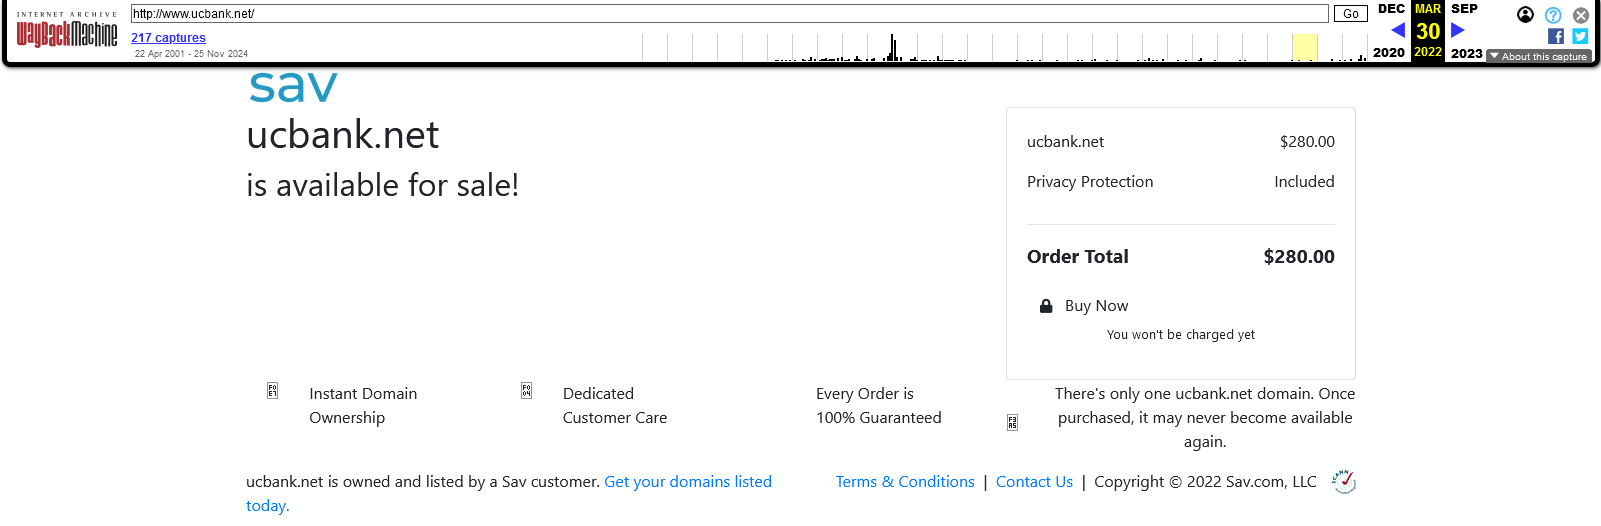Click the ICANN accredited badge

(x=1344, y=482)
